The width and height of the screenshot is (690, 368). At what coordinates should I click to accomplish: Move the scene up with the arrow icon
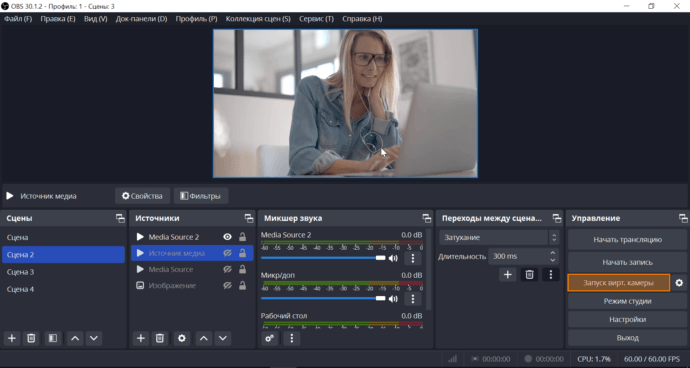click(x=75, y=338)
